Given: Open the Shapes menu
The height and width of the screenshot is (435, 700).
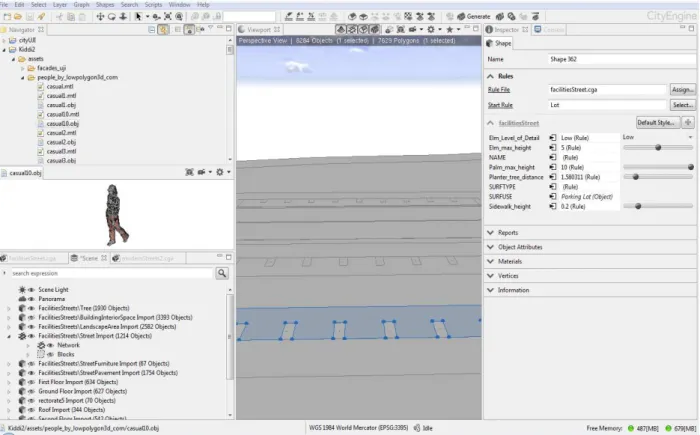Looking at the screenshot, I should [x=105, y=4].
